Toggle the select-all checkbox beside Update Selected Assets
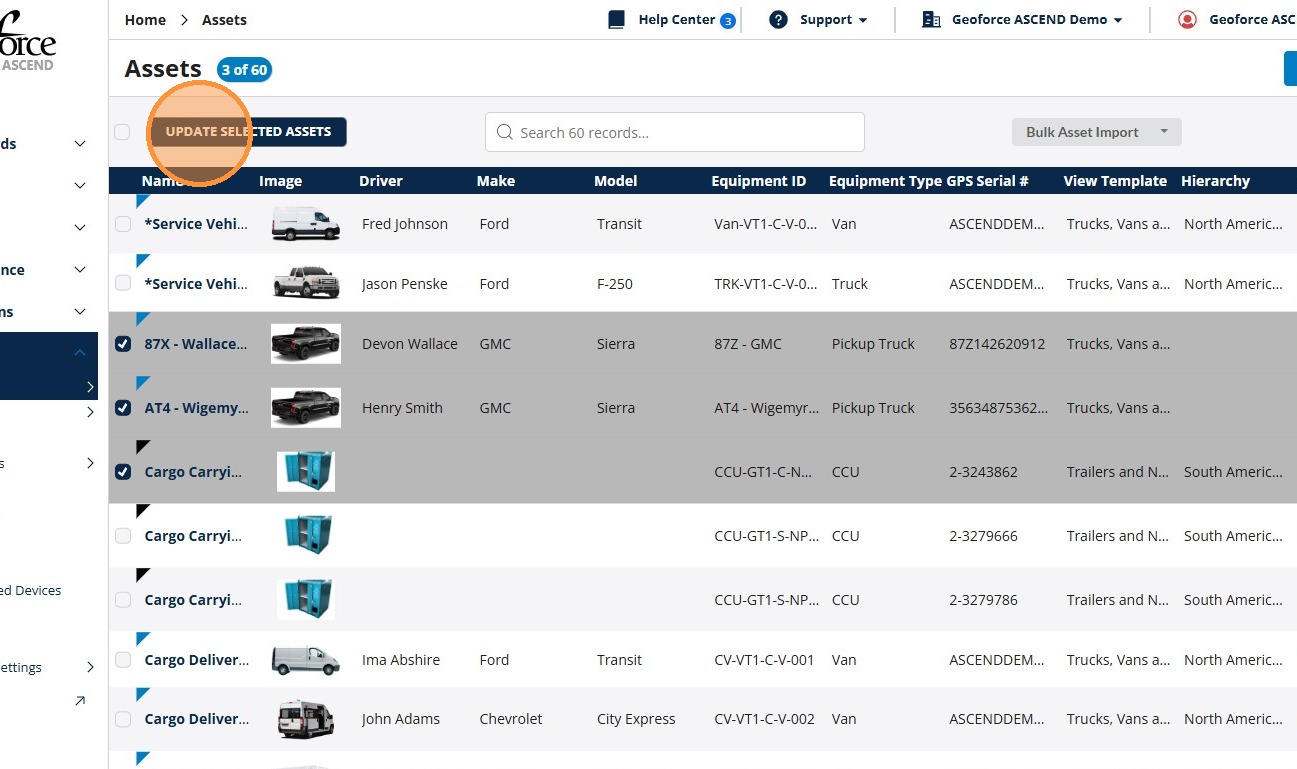The height and width of the screenshot is (769, 1297). [x=122, y=132]
